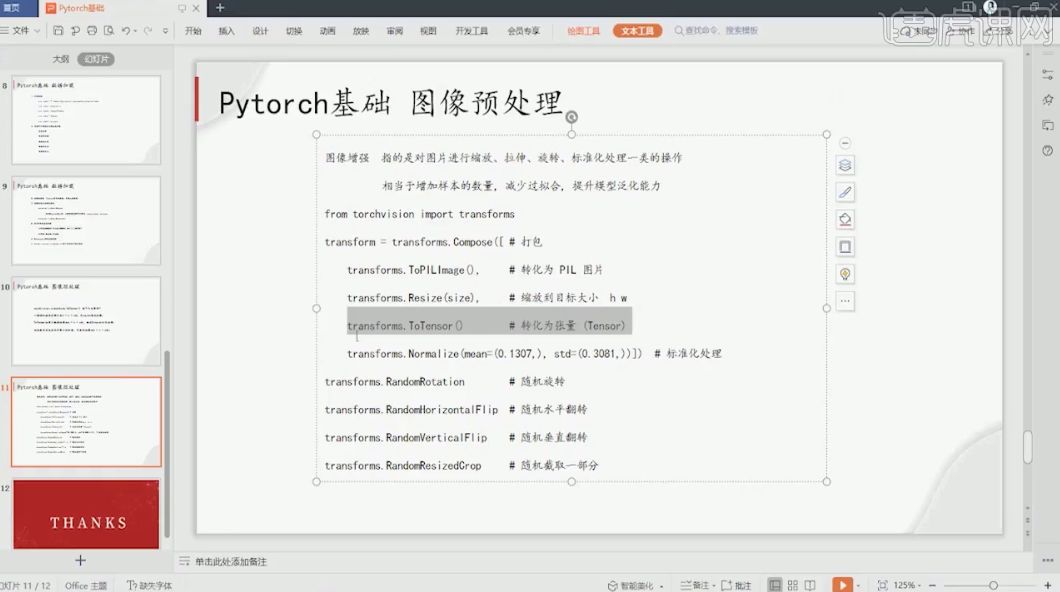
Task: Click the 批注 comments button
Action: 736,585
